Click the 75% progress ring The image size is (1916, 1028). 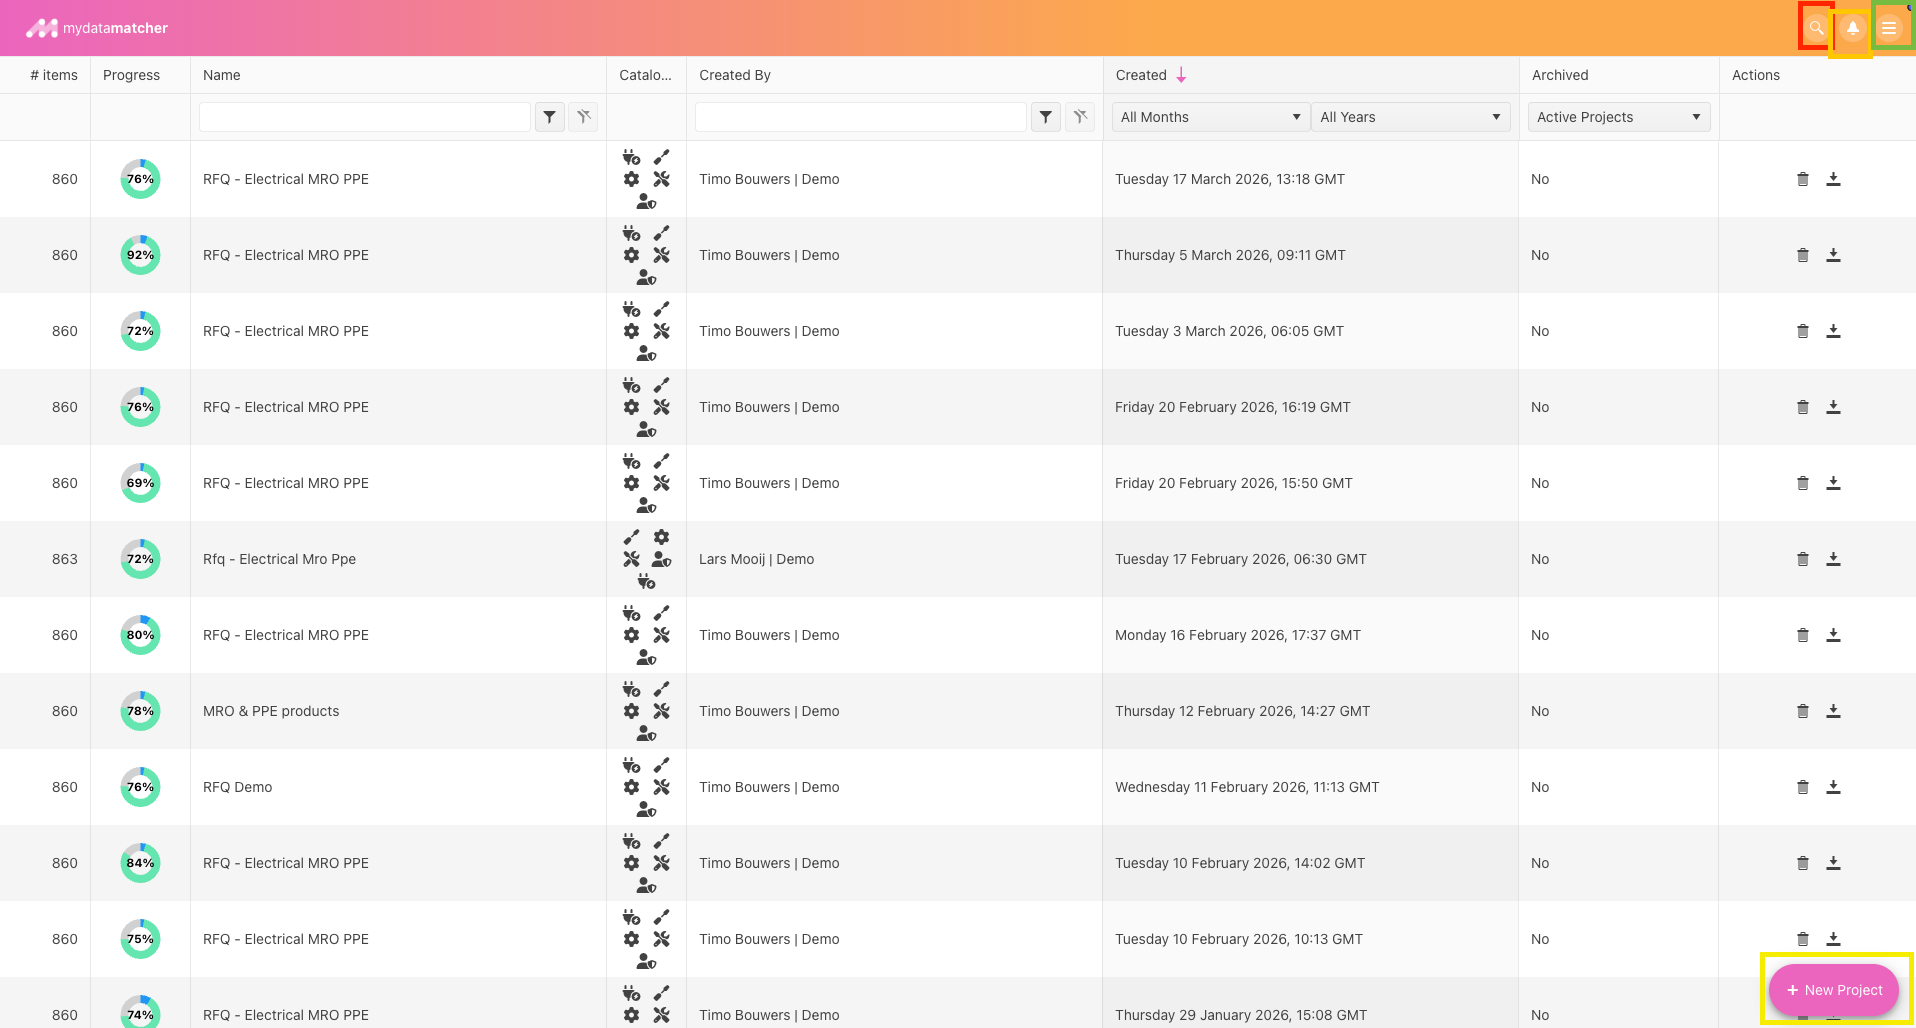(140, 939)
